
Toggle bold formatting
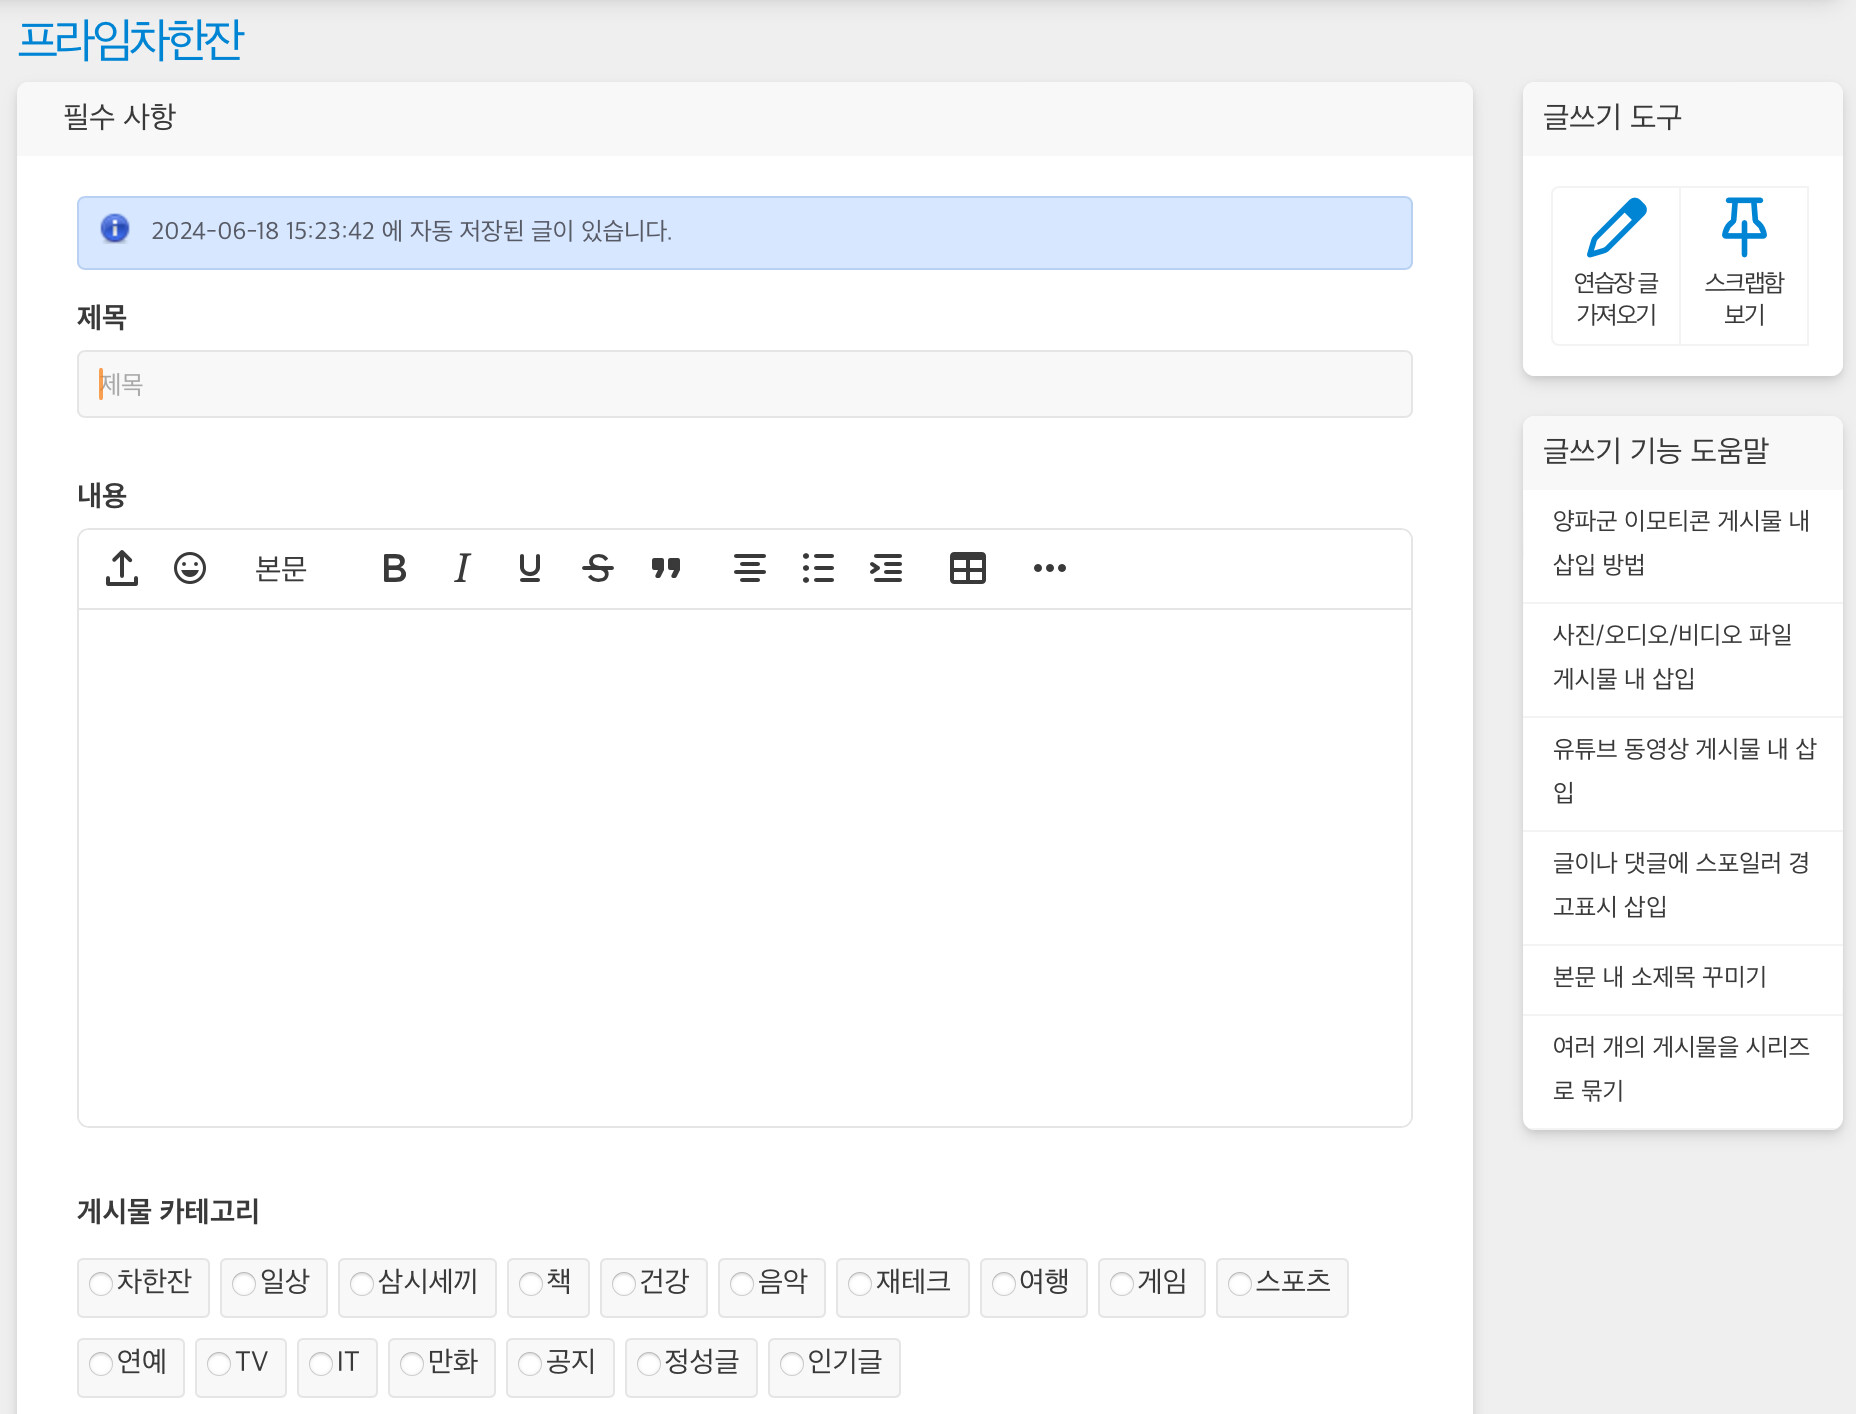(x=394, y=568)
